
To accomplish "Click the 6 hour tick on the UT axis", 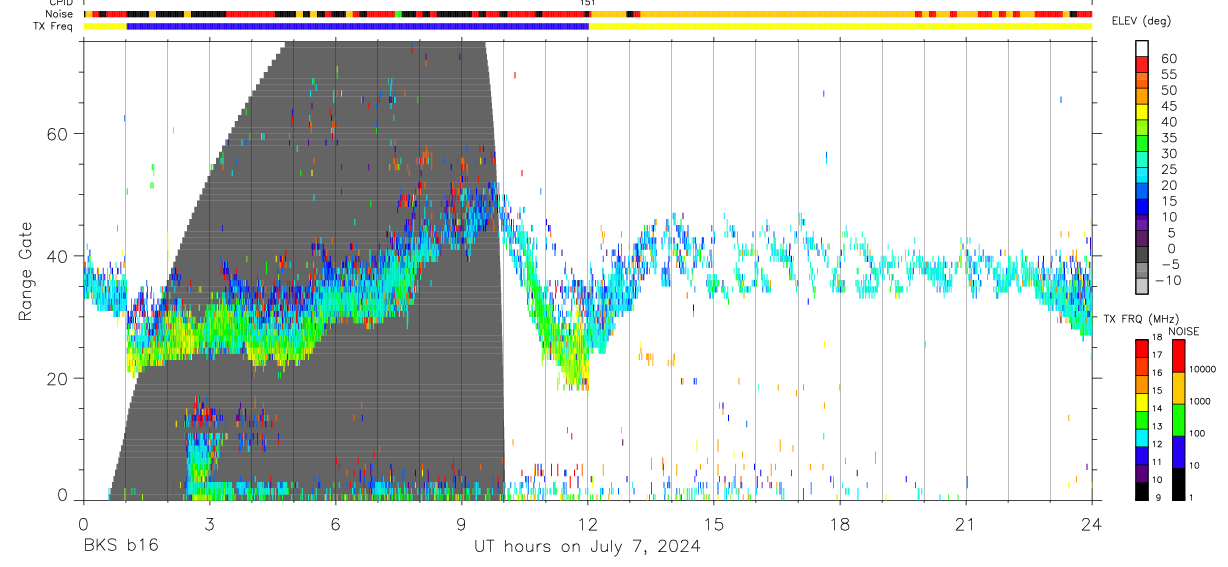I will point(335,524).
